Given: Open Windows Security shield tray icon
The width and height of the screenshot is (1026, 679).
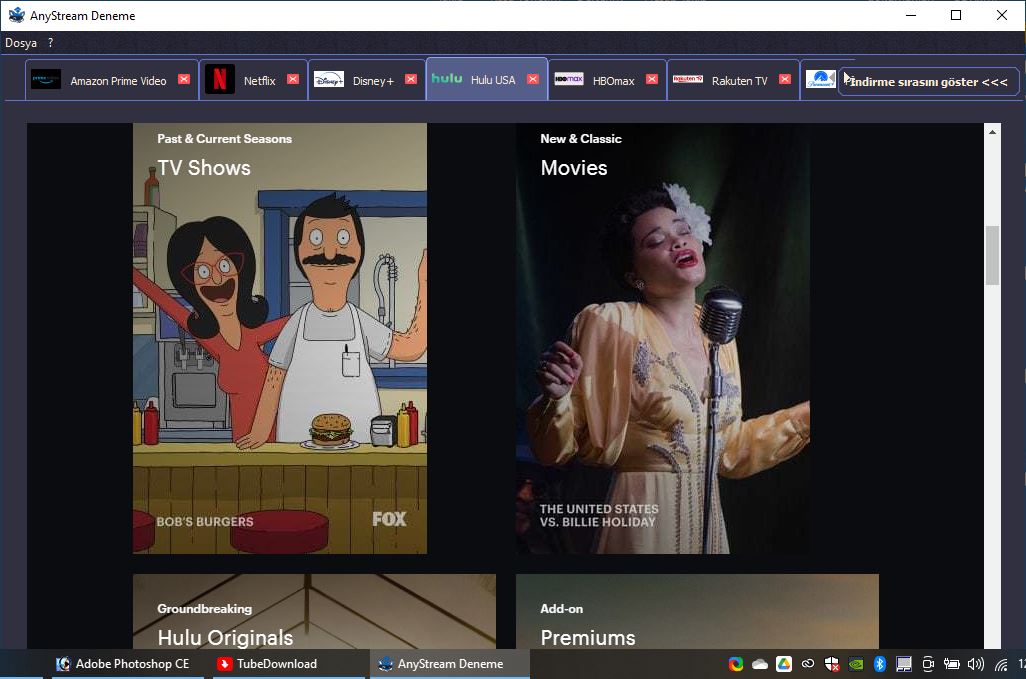Looking at the screenshot, I should [831, 664].
